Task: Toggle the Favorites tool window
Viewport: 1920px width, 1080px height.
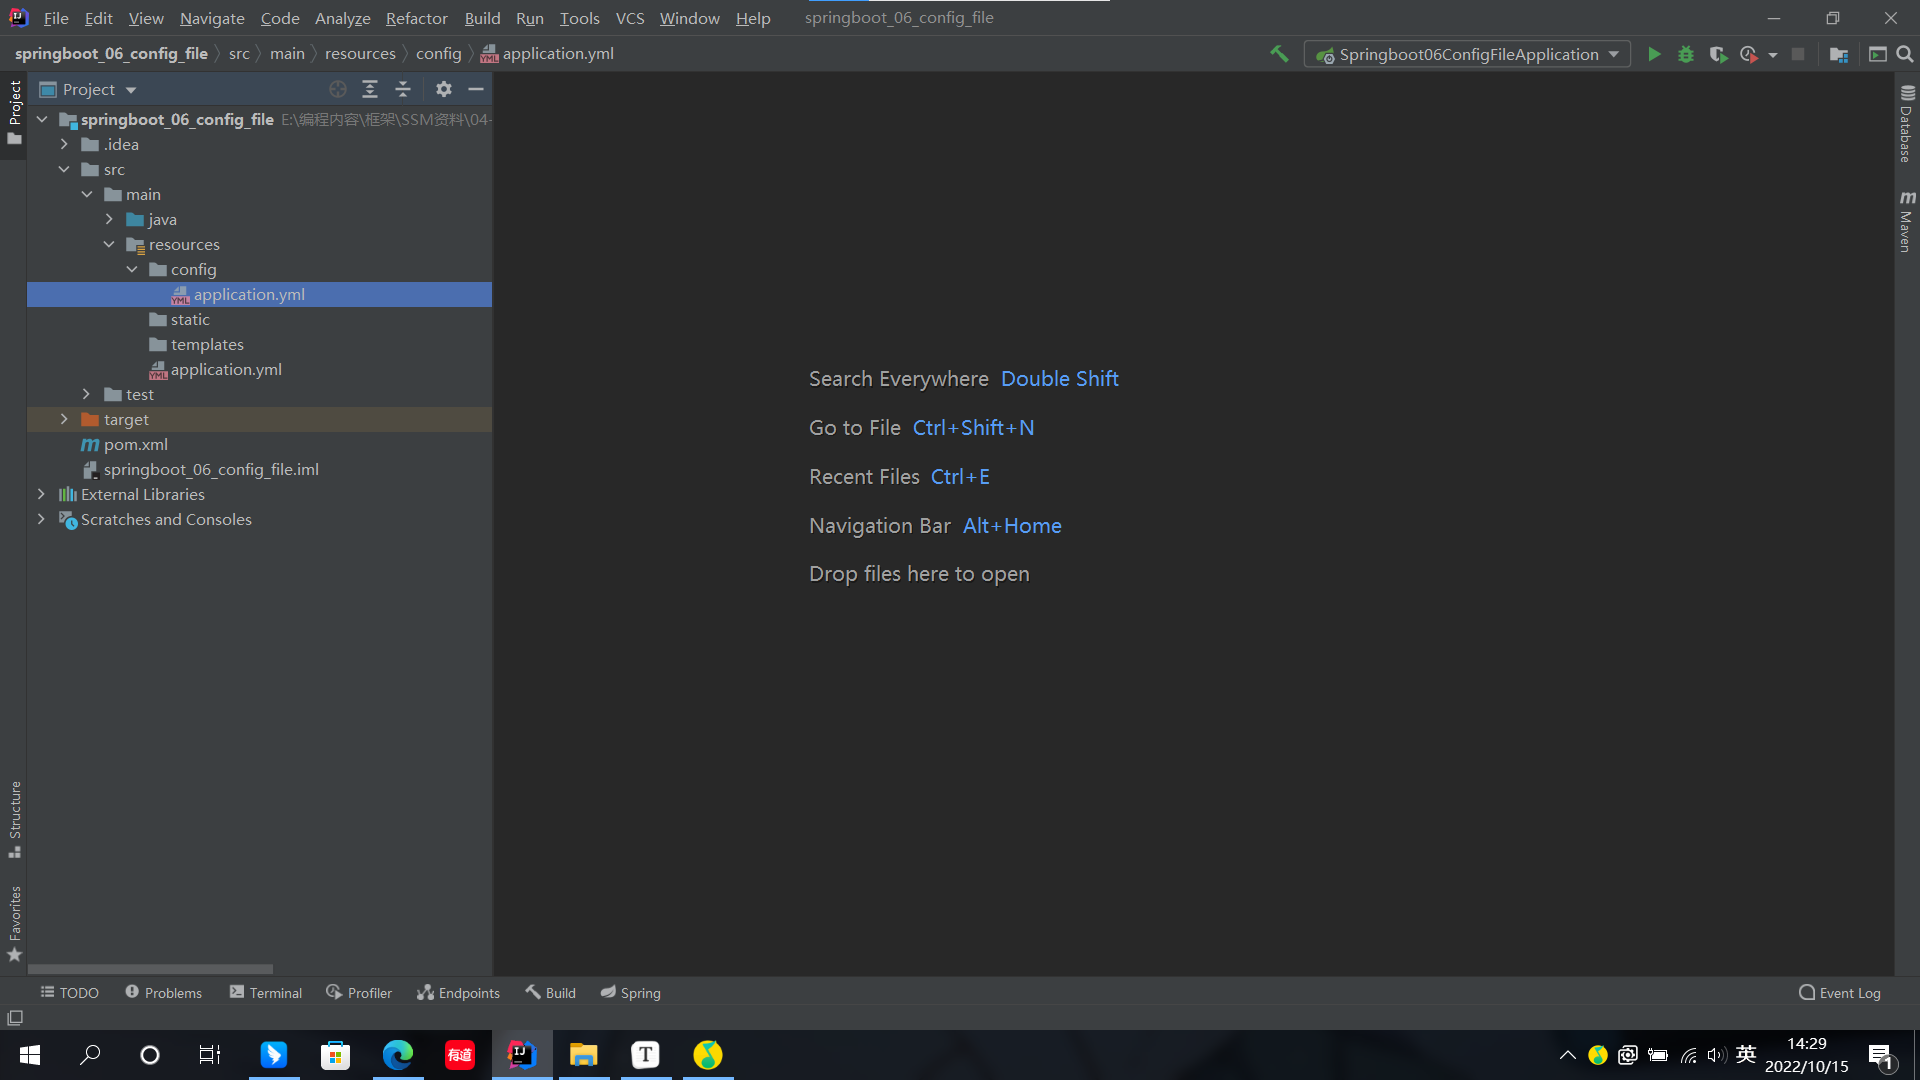Action: click(14, 923)
